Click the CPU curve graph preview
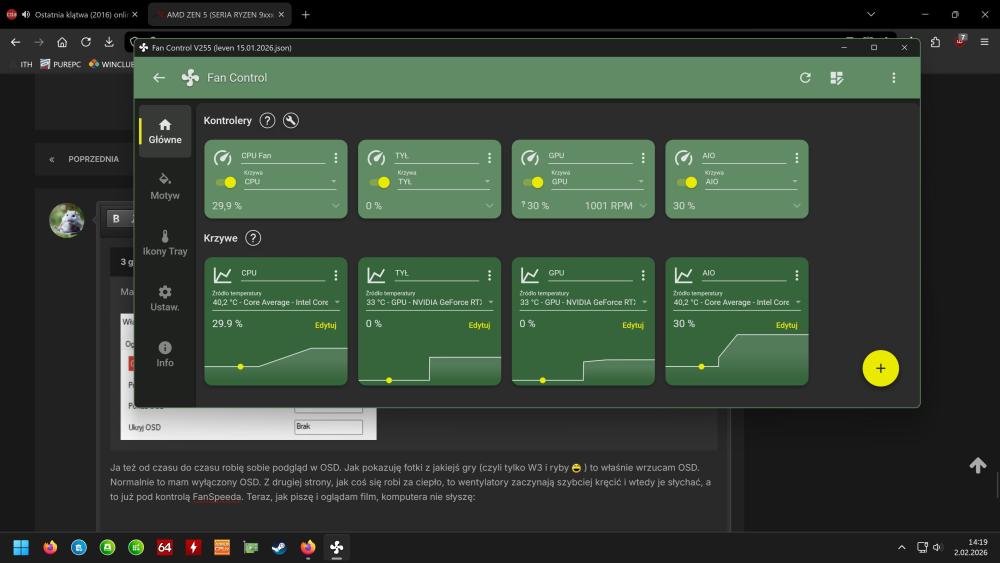1000x563 pixels. (276, 361)
